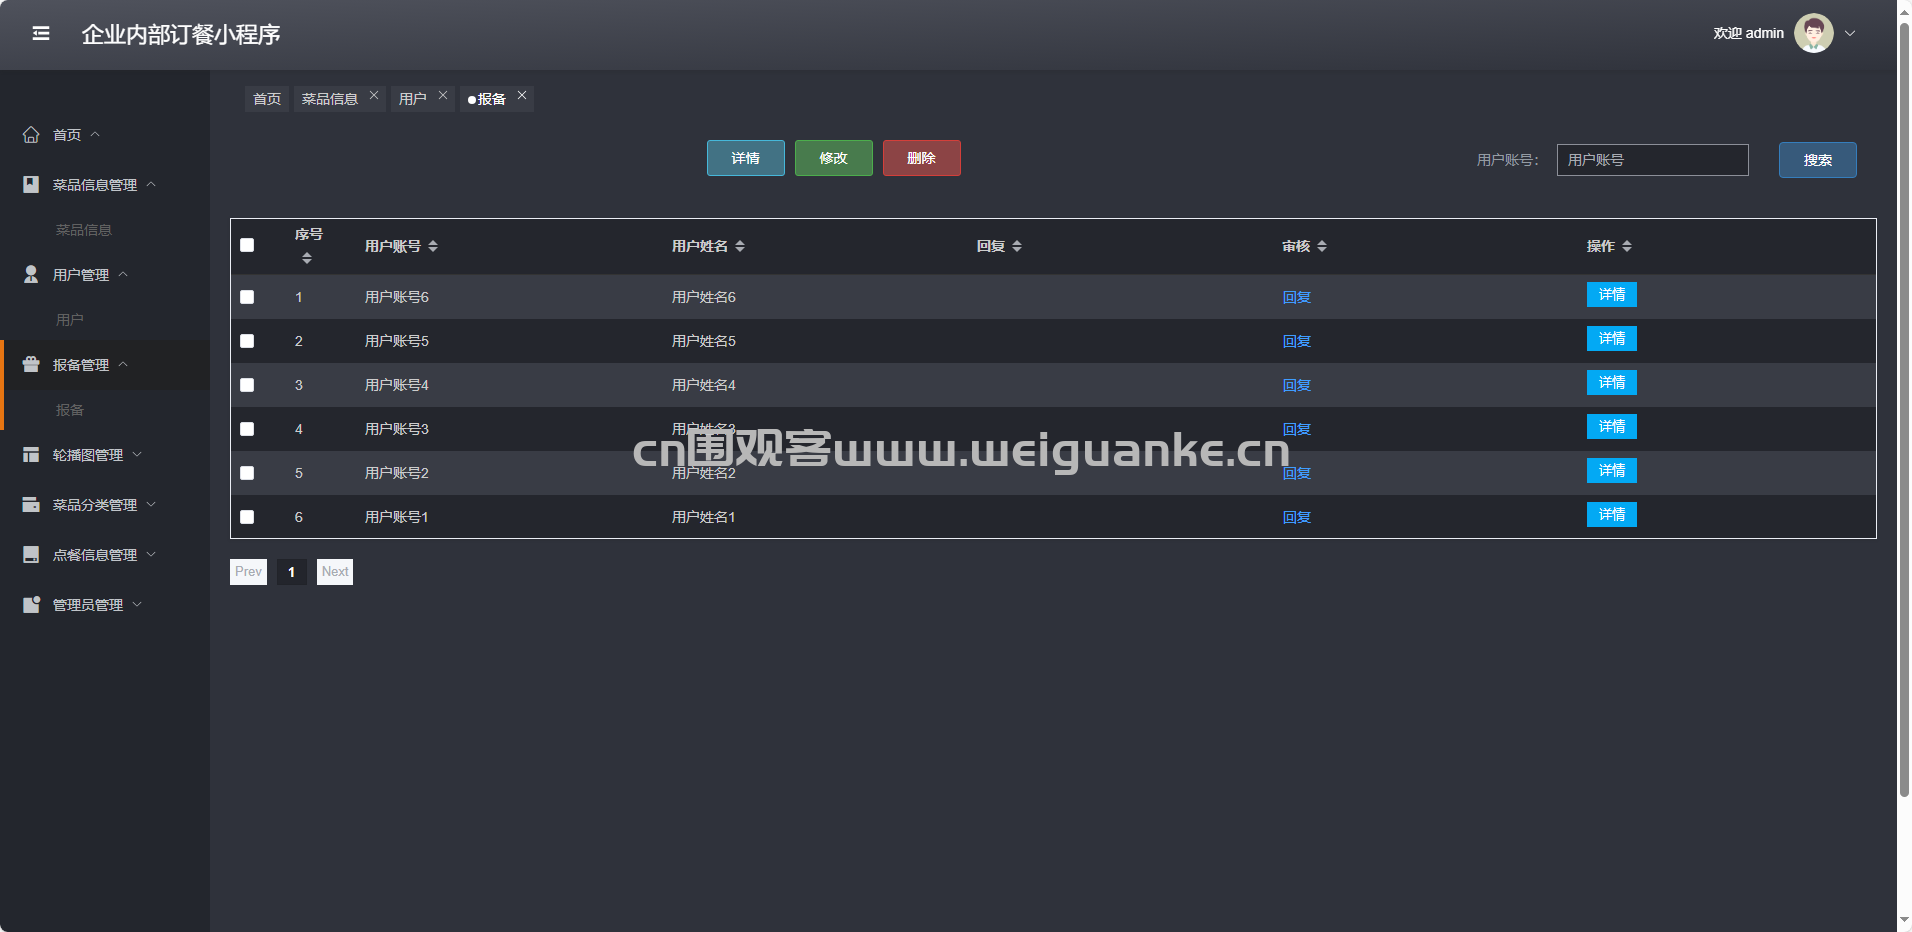This screenshot has height=932, width=1912.
Task: Click the admin avatar picture
Action: [1813, 33]
